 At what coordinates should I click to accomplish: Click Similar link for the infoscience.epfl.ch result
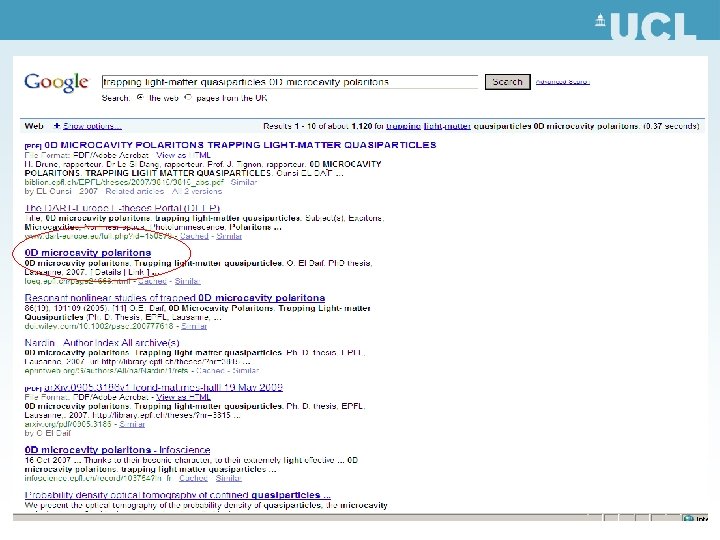[229, 478]
